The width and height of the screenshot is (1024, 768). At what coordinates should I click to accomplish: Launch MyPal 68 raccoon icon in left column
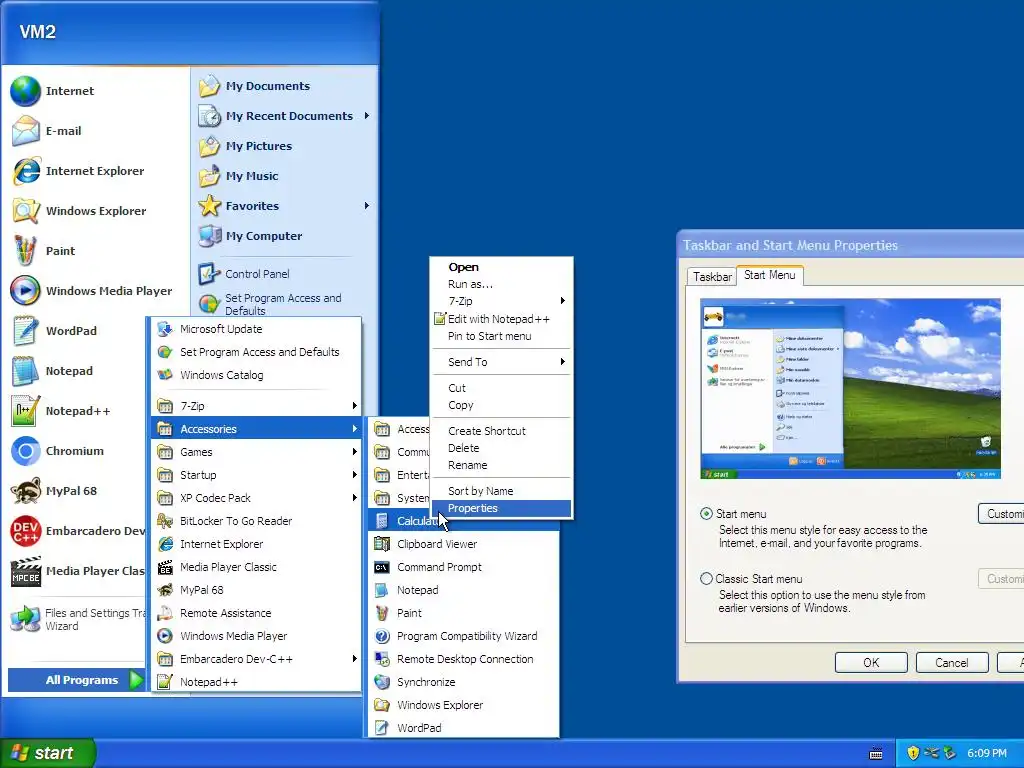point(25,491)
